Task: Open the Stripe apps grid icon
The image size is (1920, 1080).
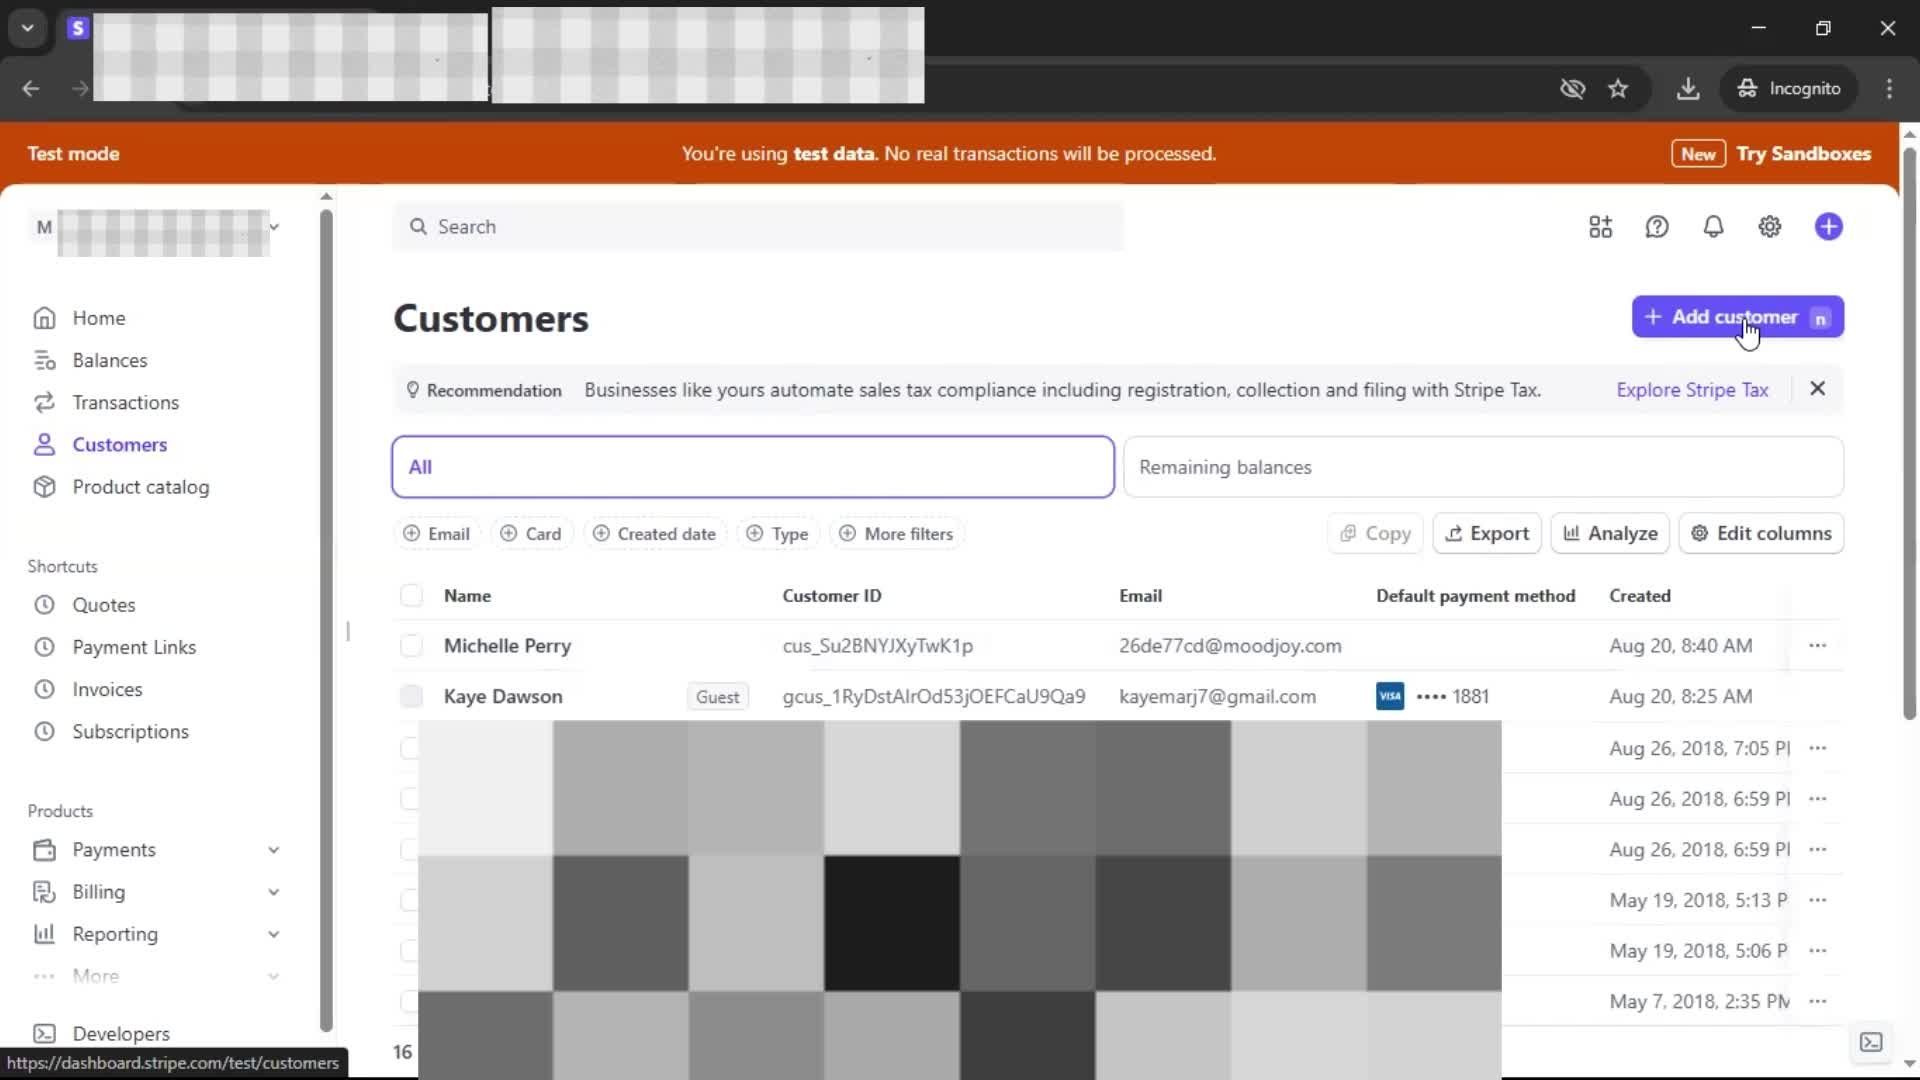Action: pos(1600,227)
